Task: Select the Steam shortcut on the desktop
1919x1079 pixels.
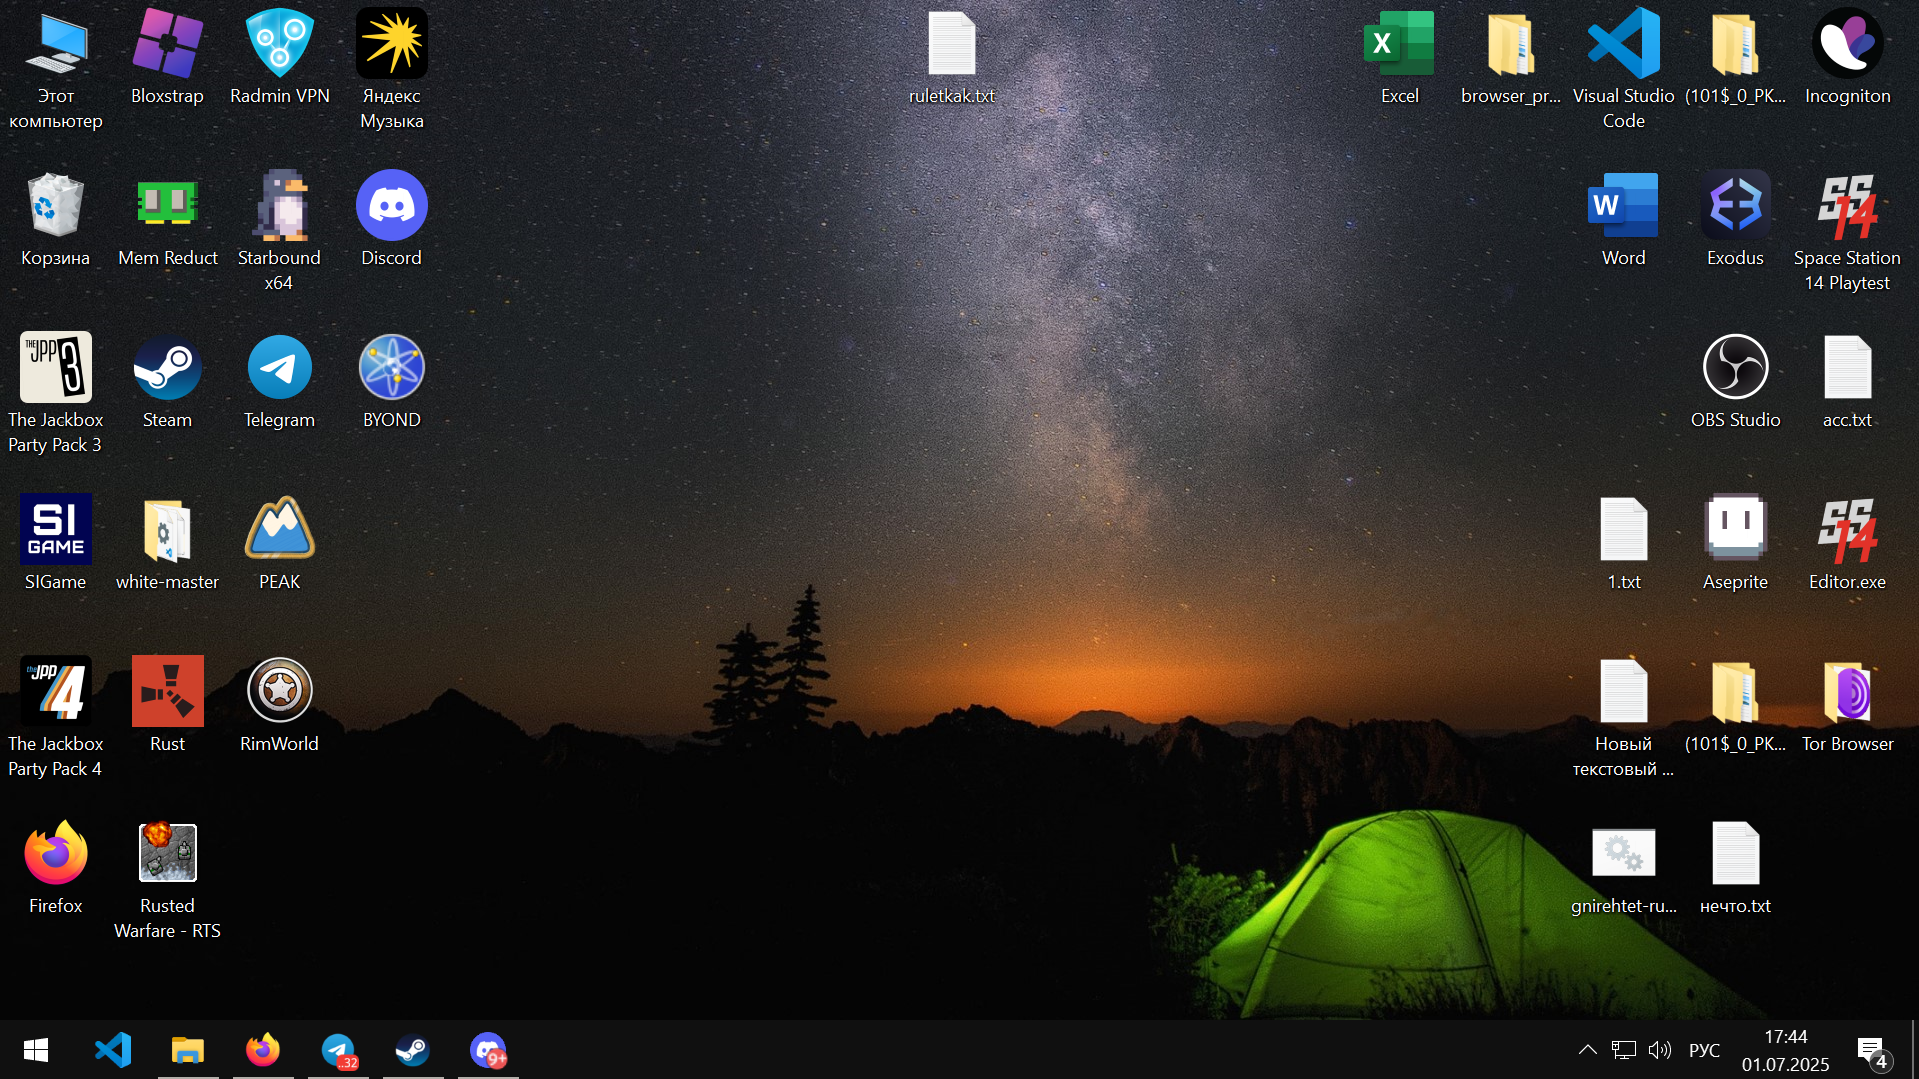Action: pyautogui.click(x=167, y=382)
